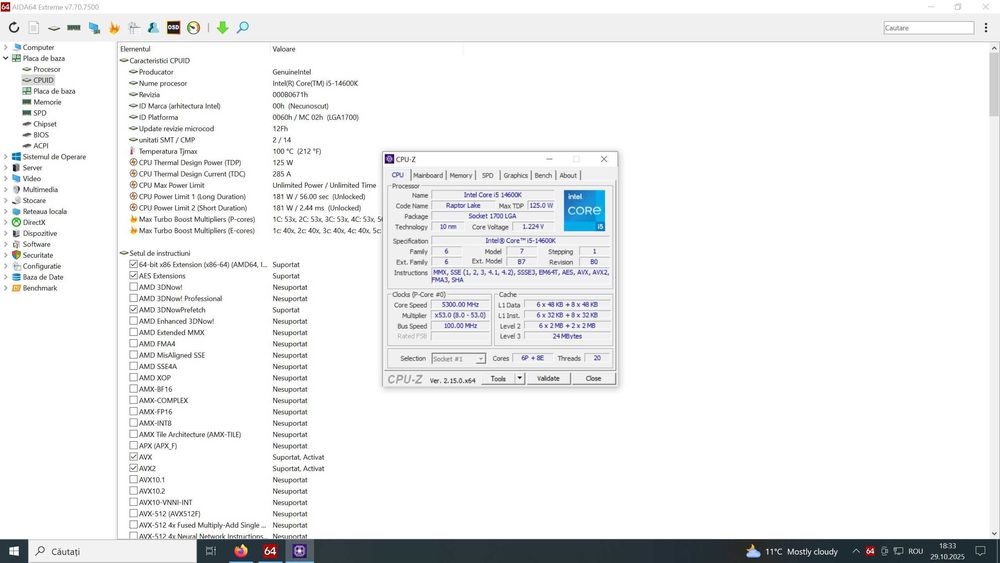Select the Chipset tree item
1000x563 pixels.
point(45,124)
